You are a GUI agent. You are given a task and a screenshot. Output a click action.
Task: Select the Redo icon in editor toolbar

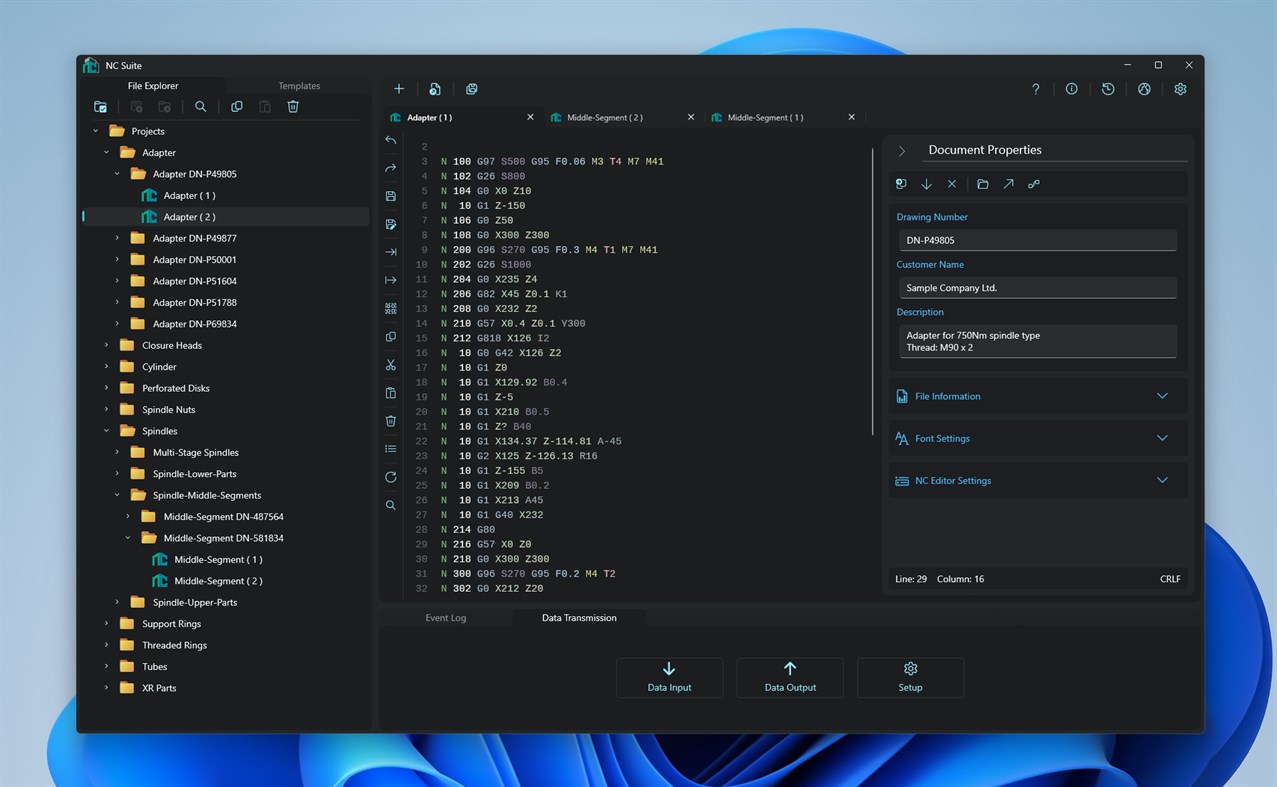tap(391, 168)
